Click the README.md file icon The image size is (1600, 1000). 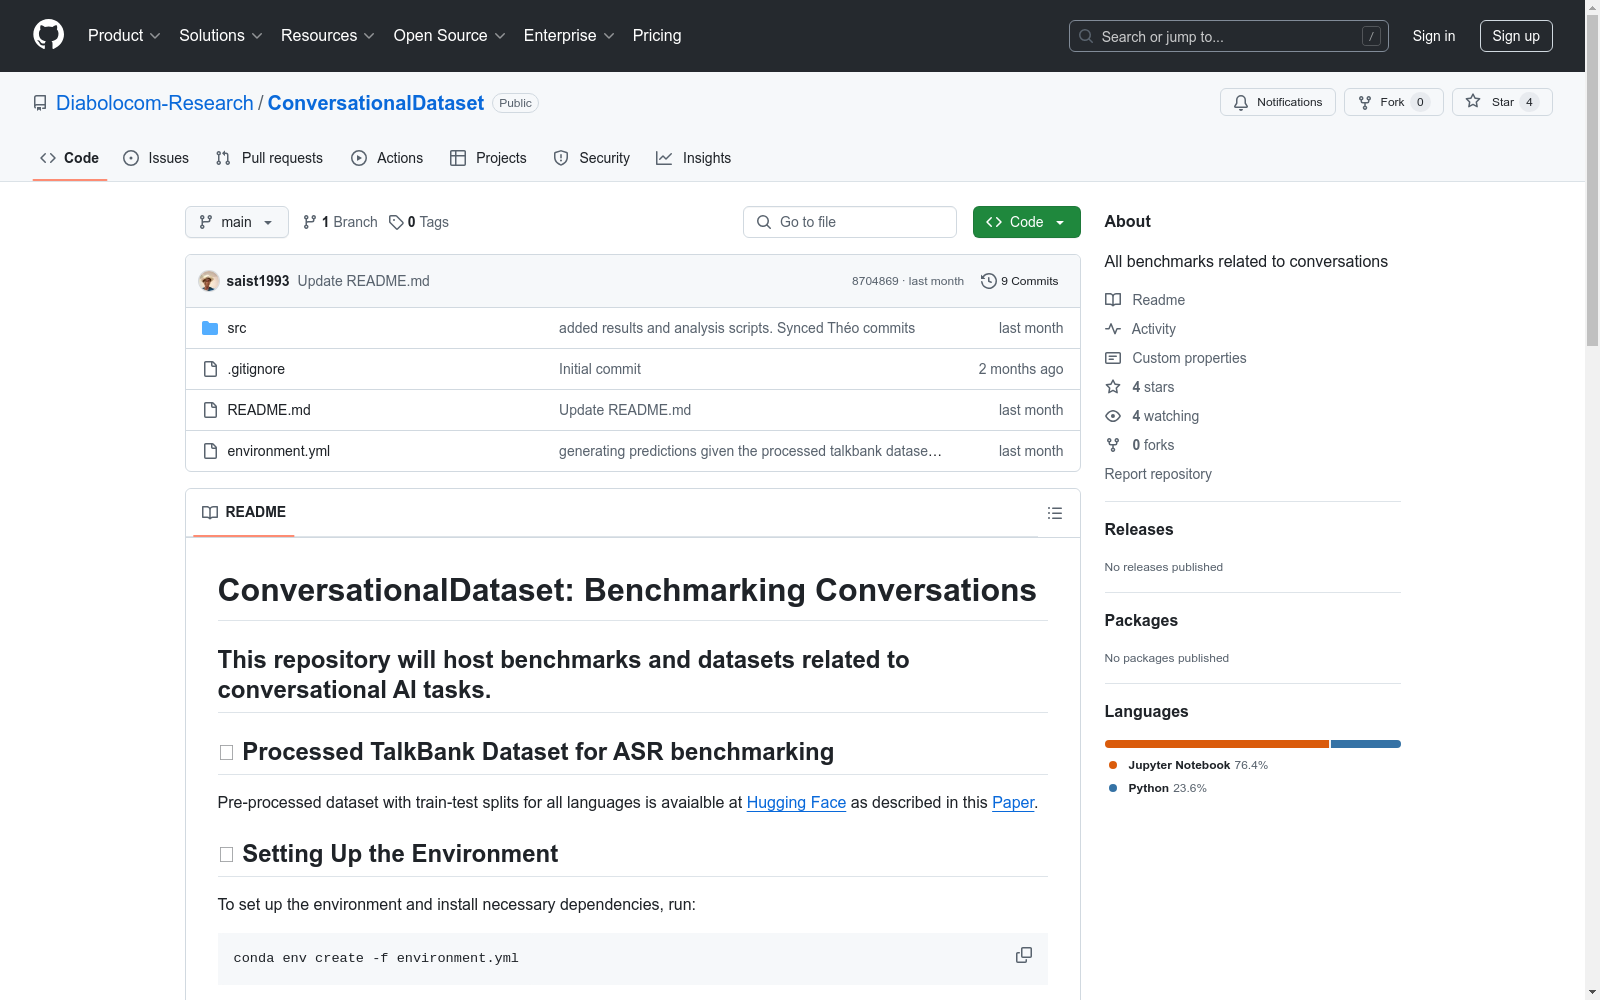click(210, 410)
